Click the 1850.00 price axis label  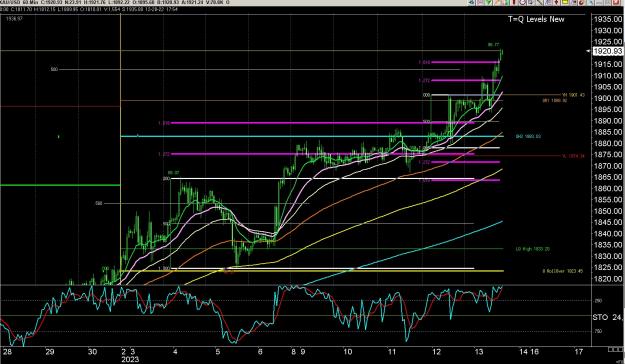608,211
